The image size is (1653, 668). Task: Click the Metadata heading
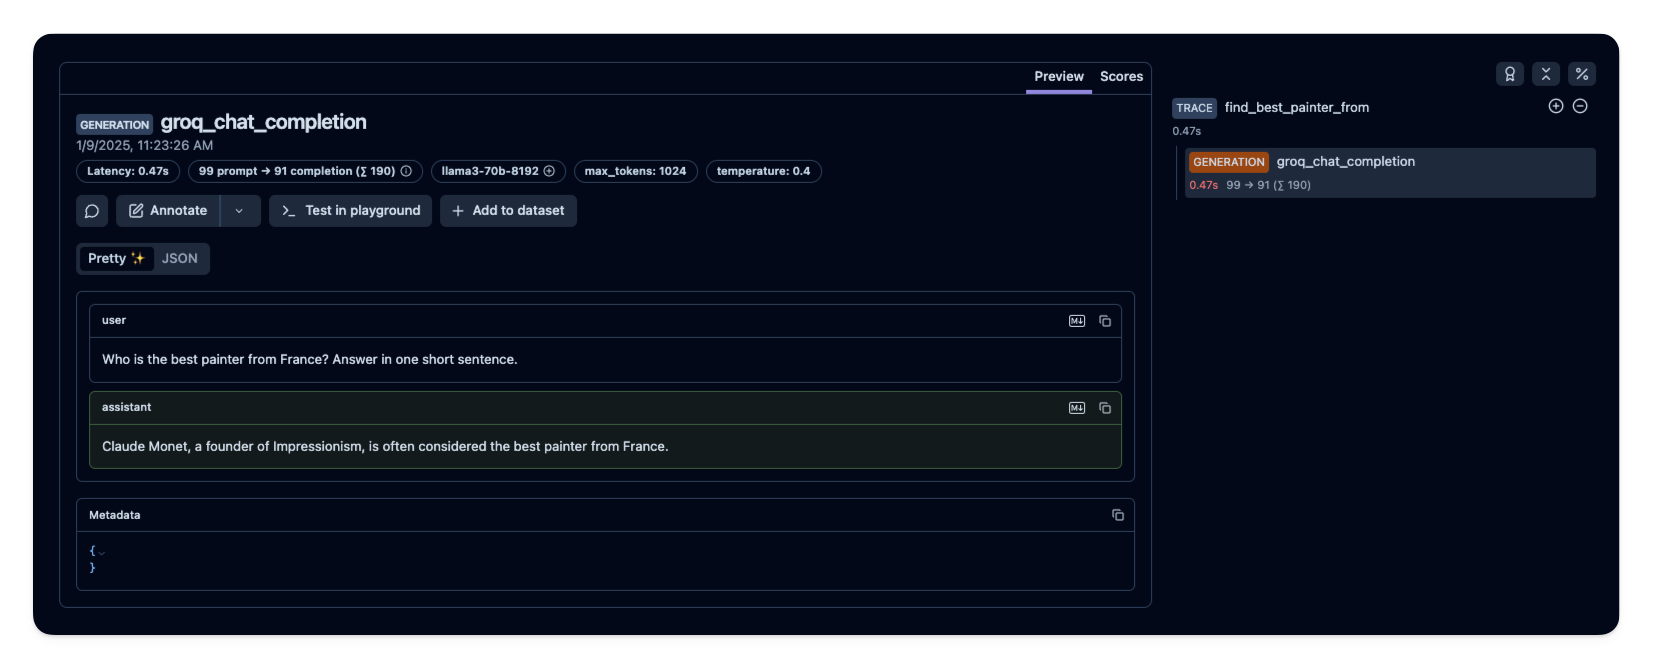(115, 516)
